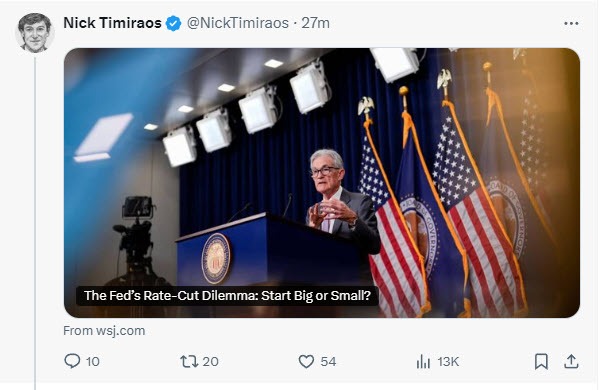Open the From wsj.com source link
Viewport: 609px width, 390px height.
(x=104, y=331)
